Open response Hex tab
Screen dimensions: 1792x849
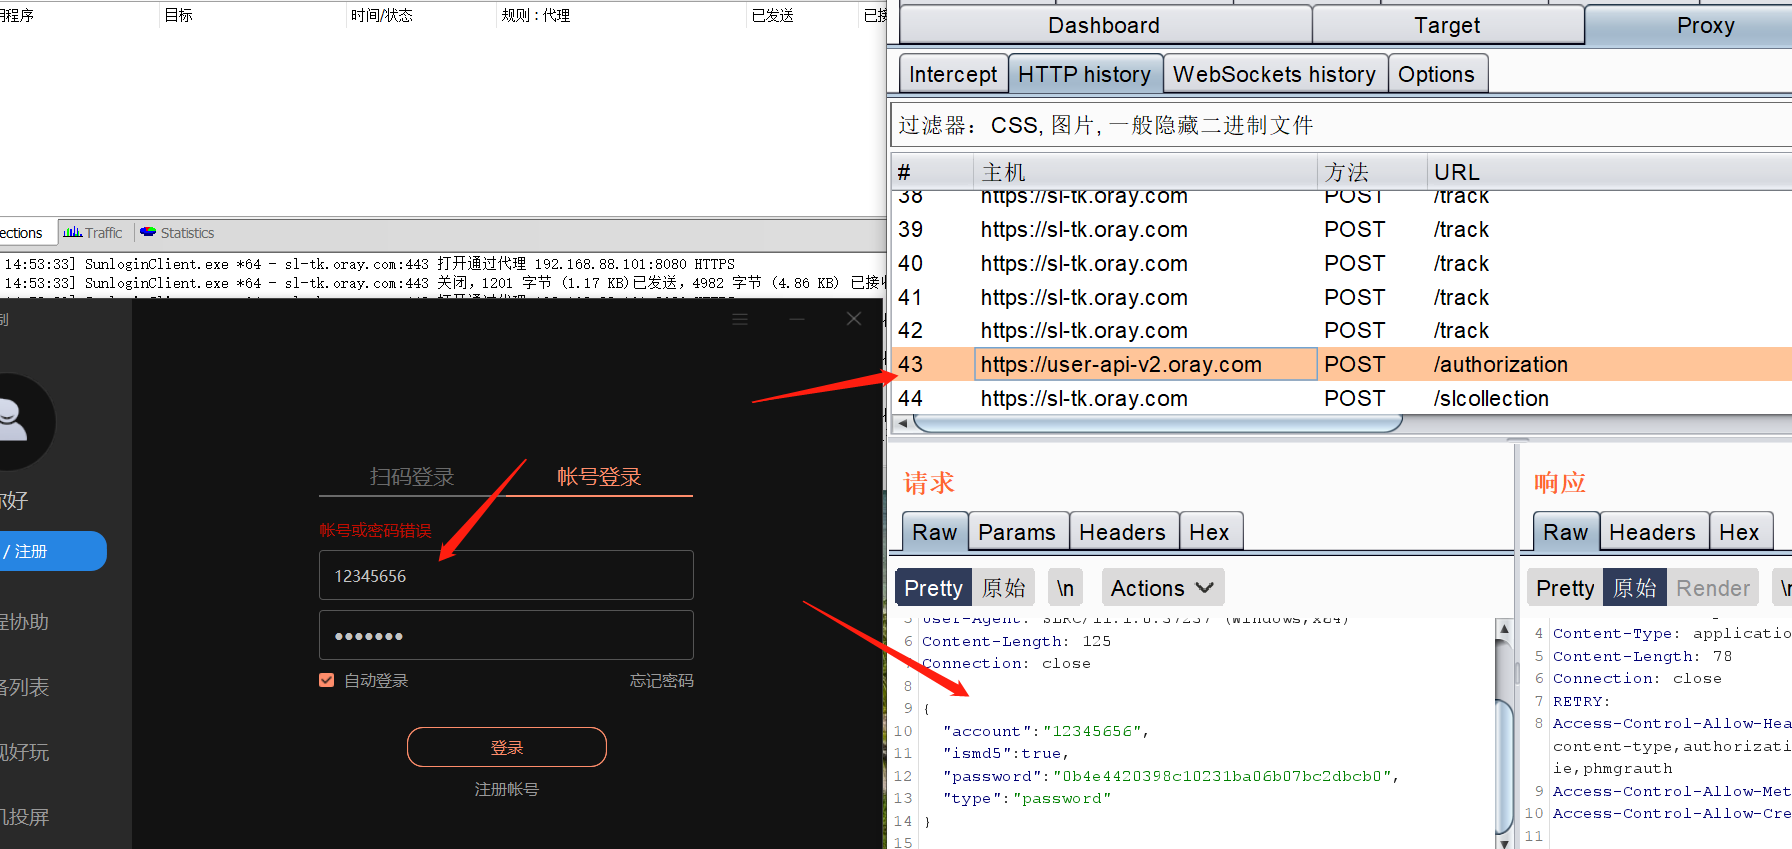(x=1739, y=532)
